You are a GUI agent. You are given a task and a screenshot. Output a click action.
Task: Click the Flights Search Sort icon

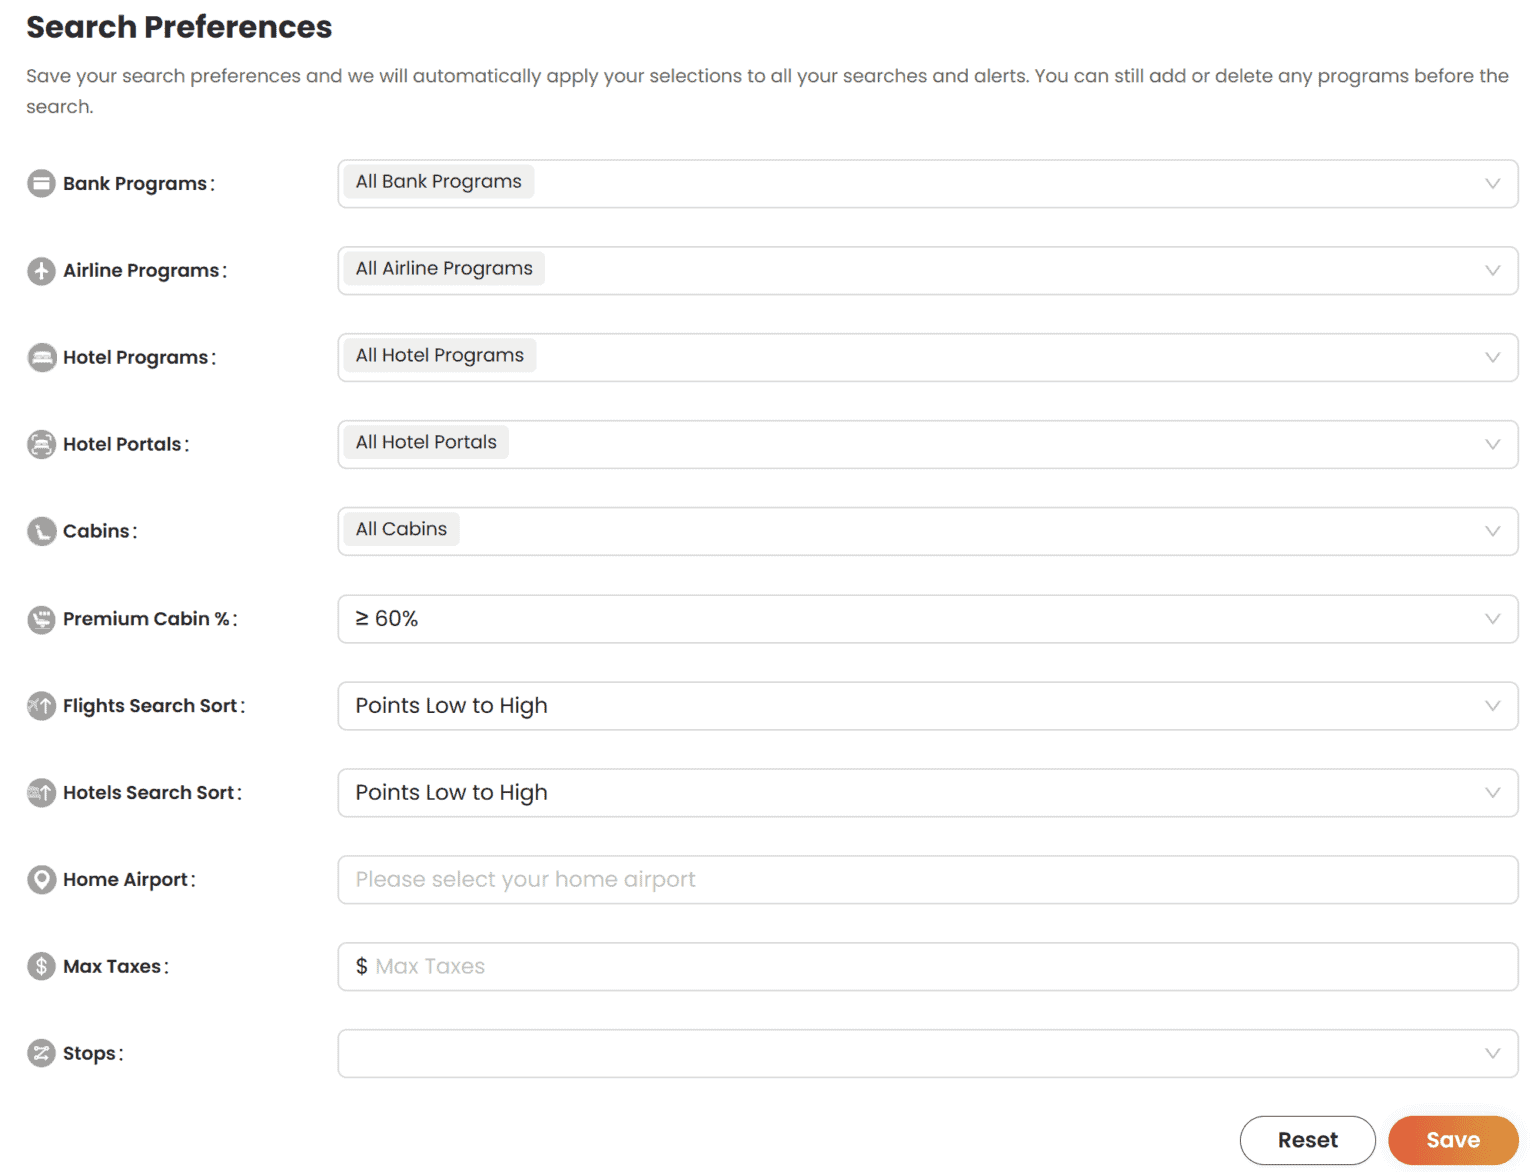41,706
